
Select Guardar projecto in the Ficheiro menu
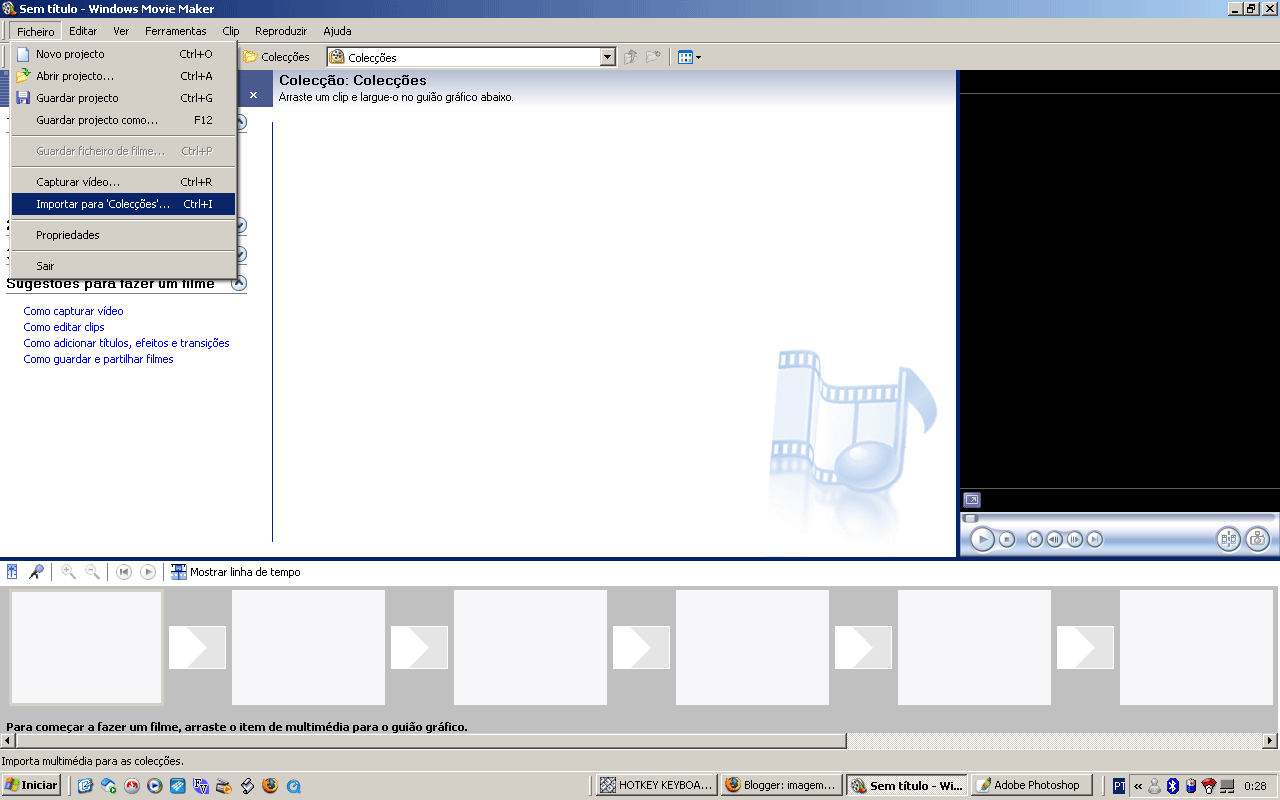[x=123, y=98]
